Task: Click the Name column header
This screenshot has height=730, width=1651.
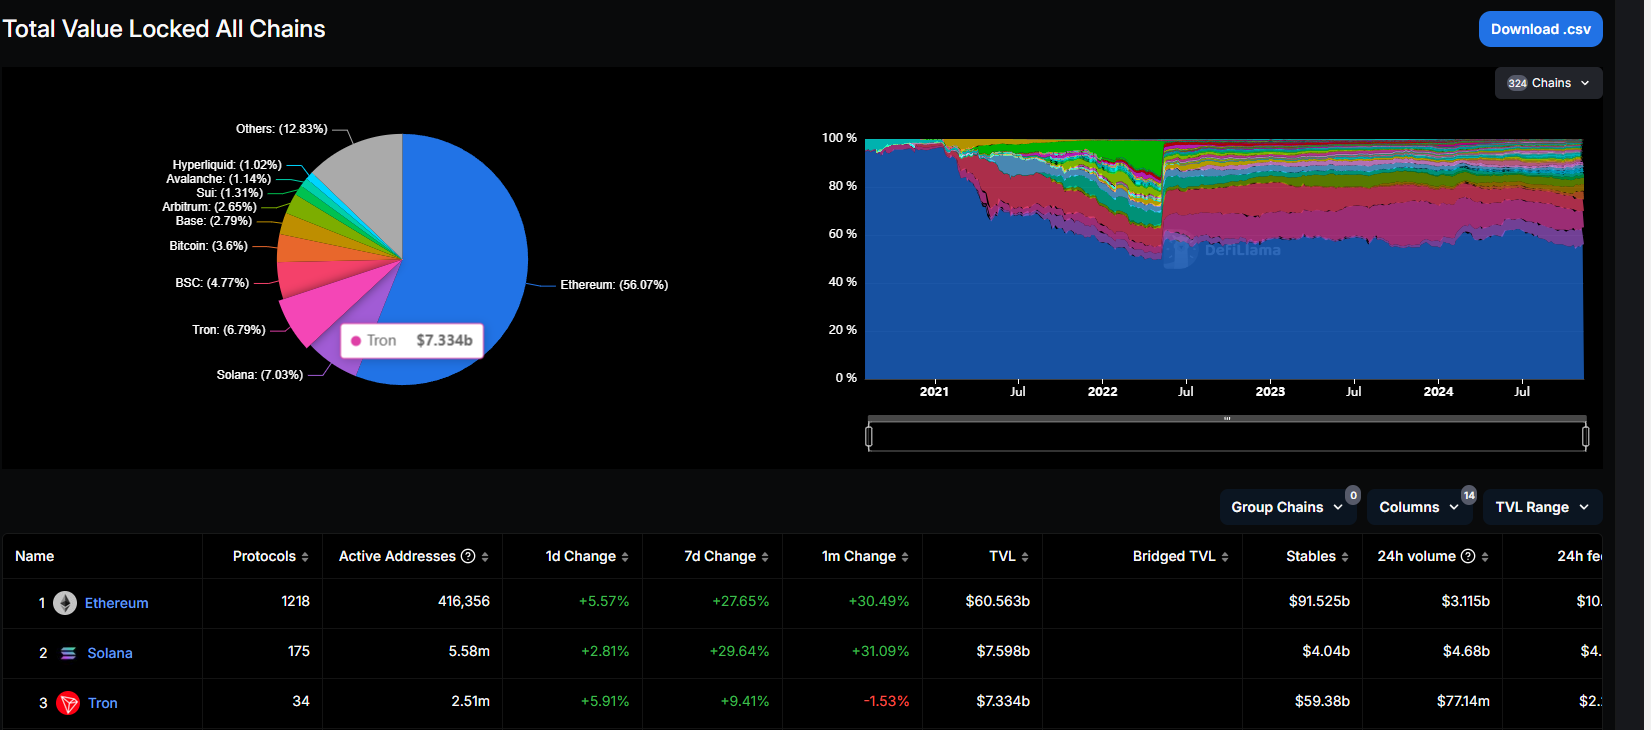Action: [x=35, y=556]
